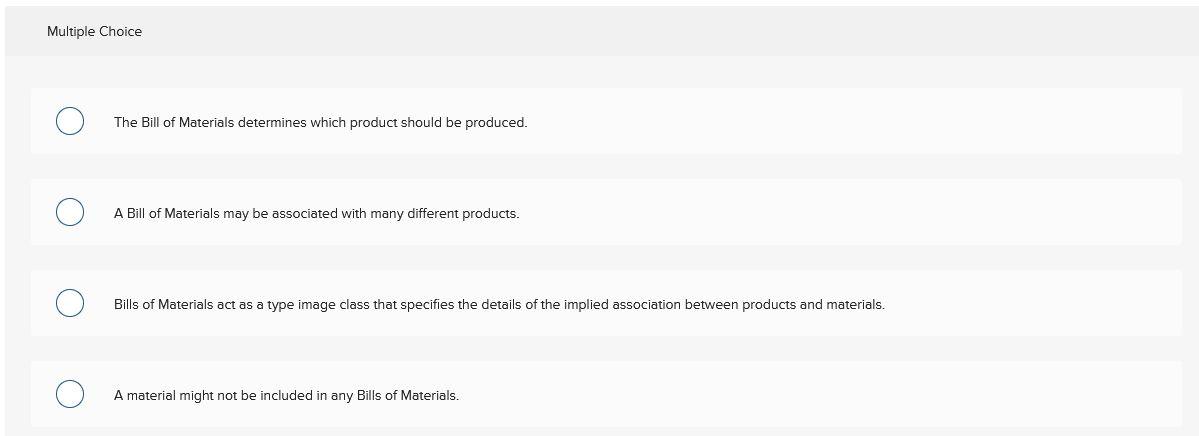Select the radio button for 'determines which product should be produced'
This screenshot has height=436, width=1199.
coord(69,122)
